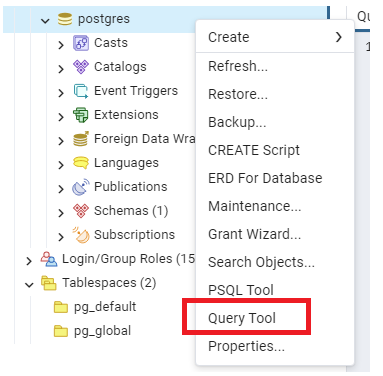Select the Publications tree label
The width and height of the screenshot is (383, 376).
131,187
